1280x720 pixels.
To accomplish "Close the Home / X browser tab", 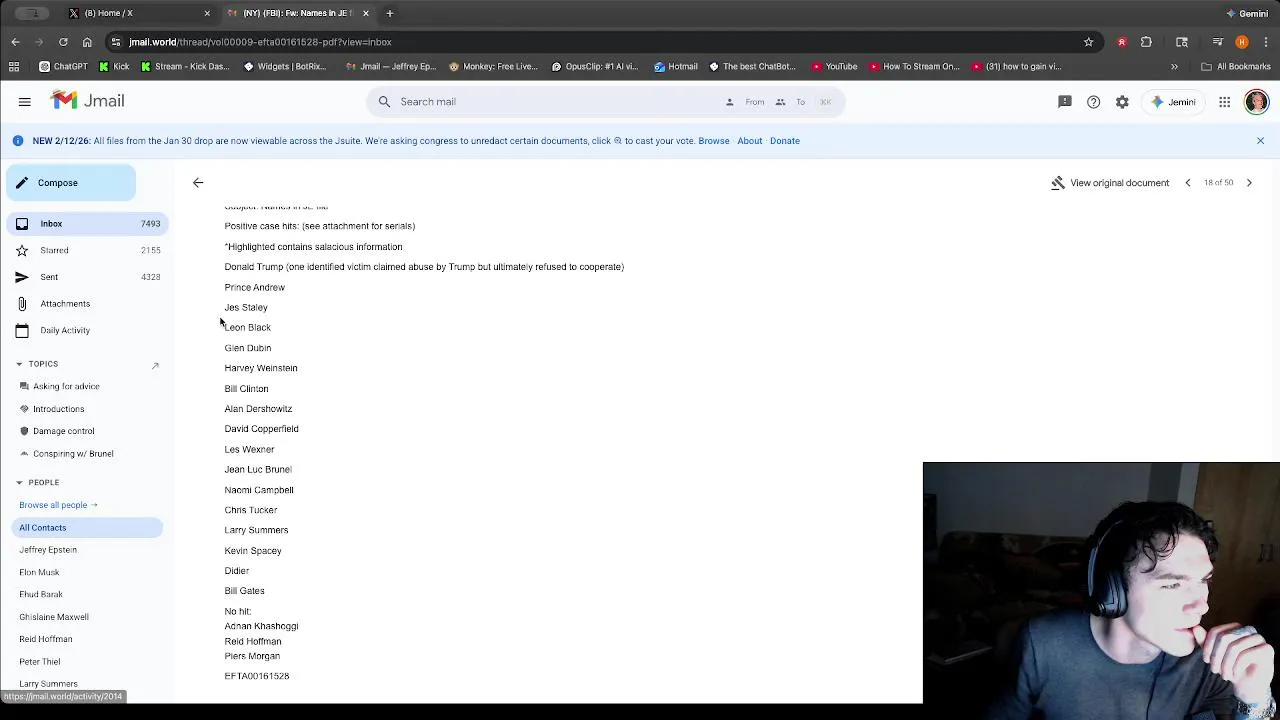I will point(207,13).
